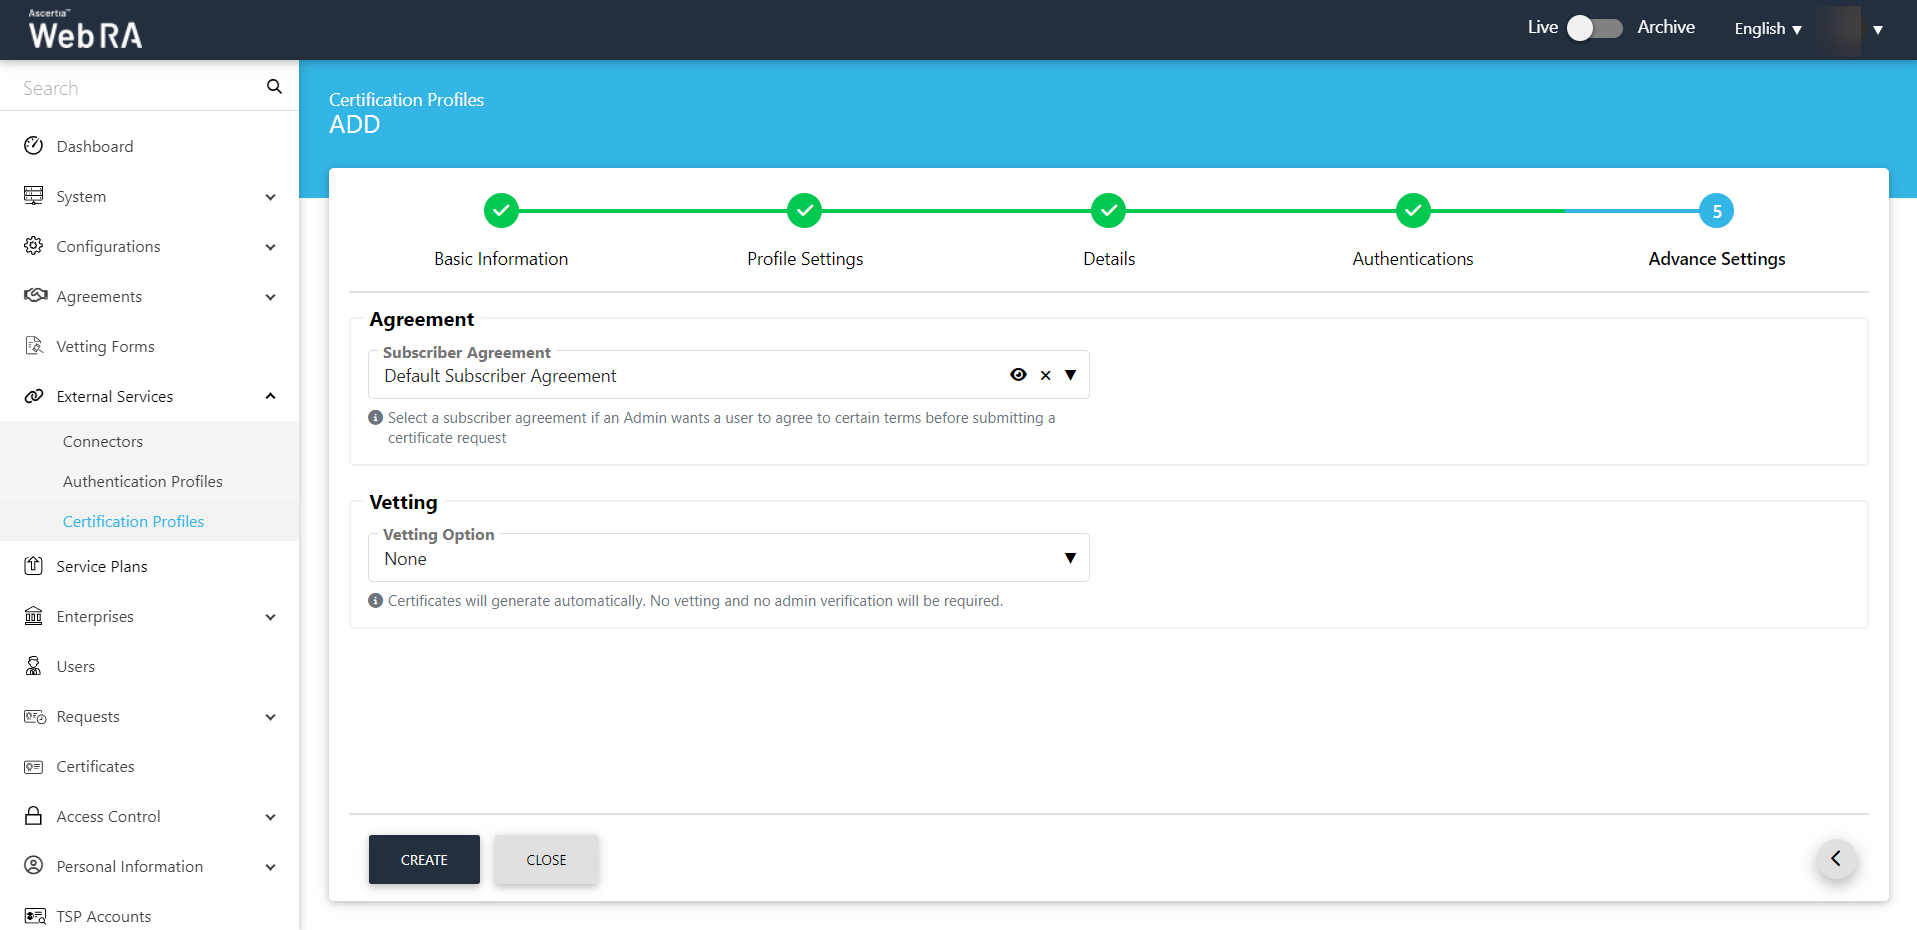Image resolution: width=1917 pixels, height=930 pixels.
Task: Click the Certificates icon in sidebar
Action: (34, 767)
